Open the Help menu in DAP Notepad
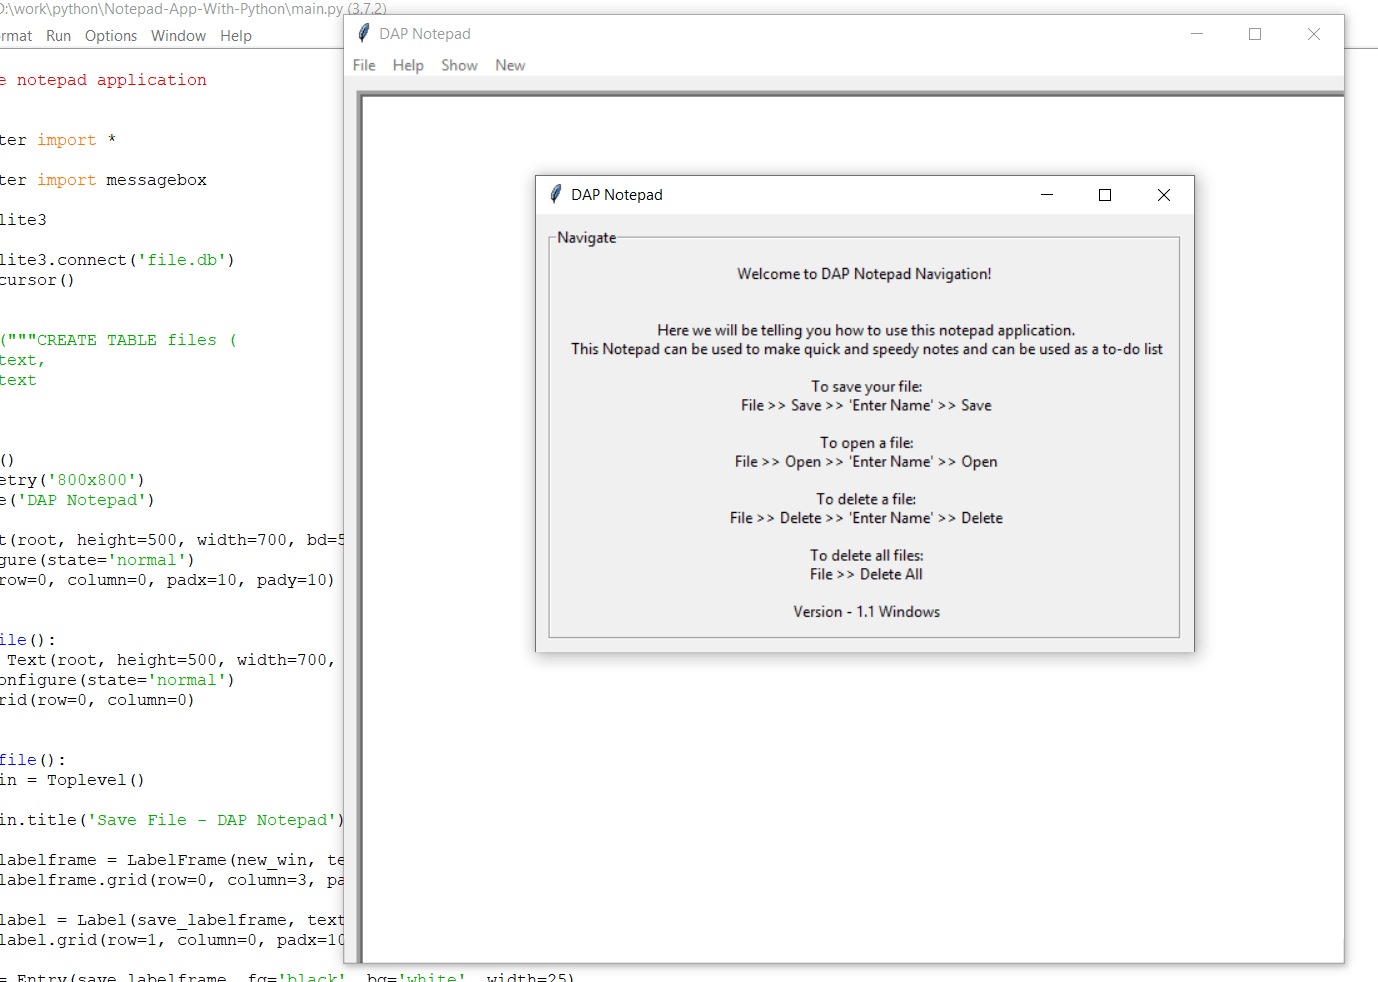The height and width of the screenshot is (982, 1378). [x=408, y=65]
